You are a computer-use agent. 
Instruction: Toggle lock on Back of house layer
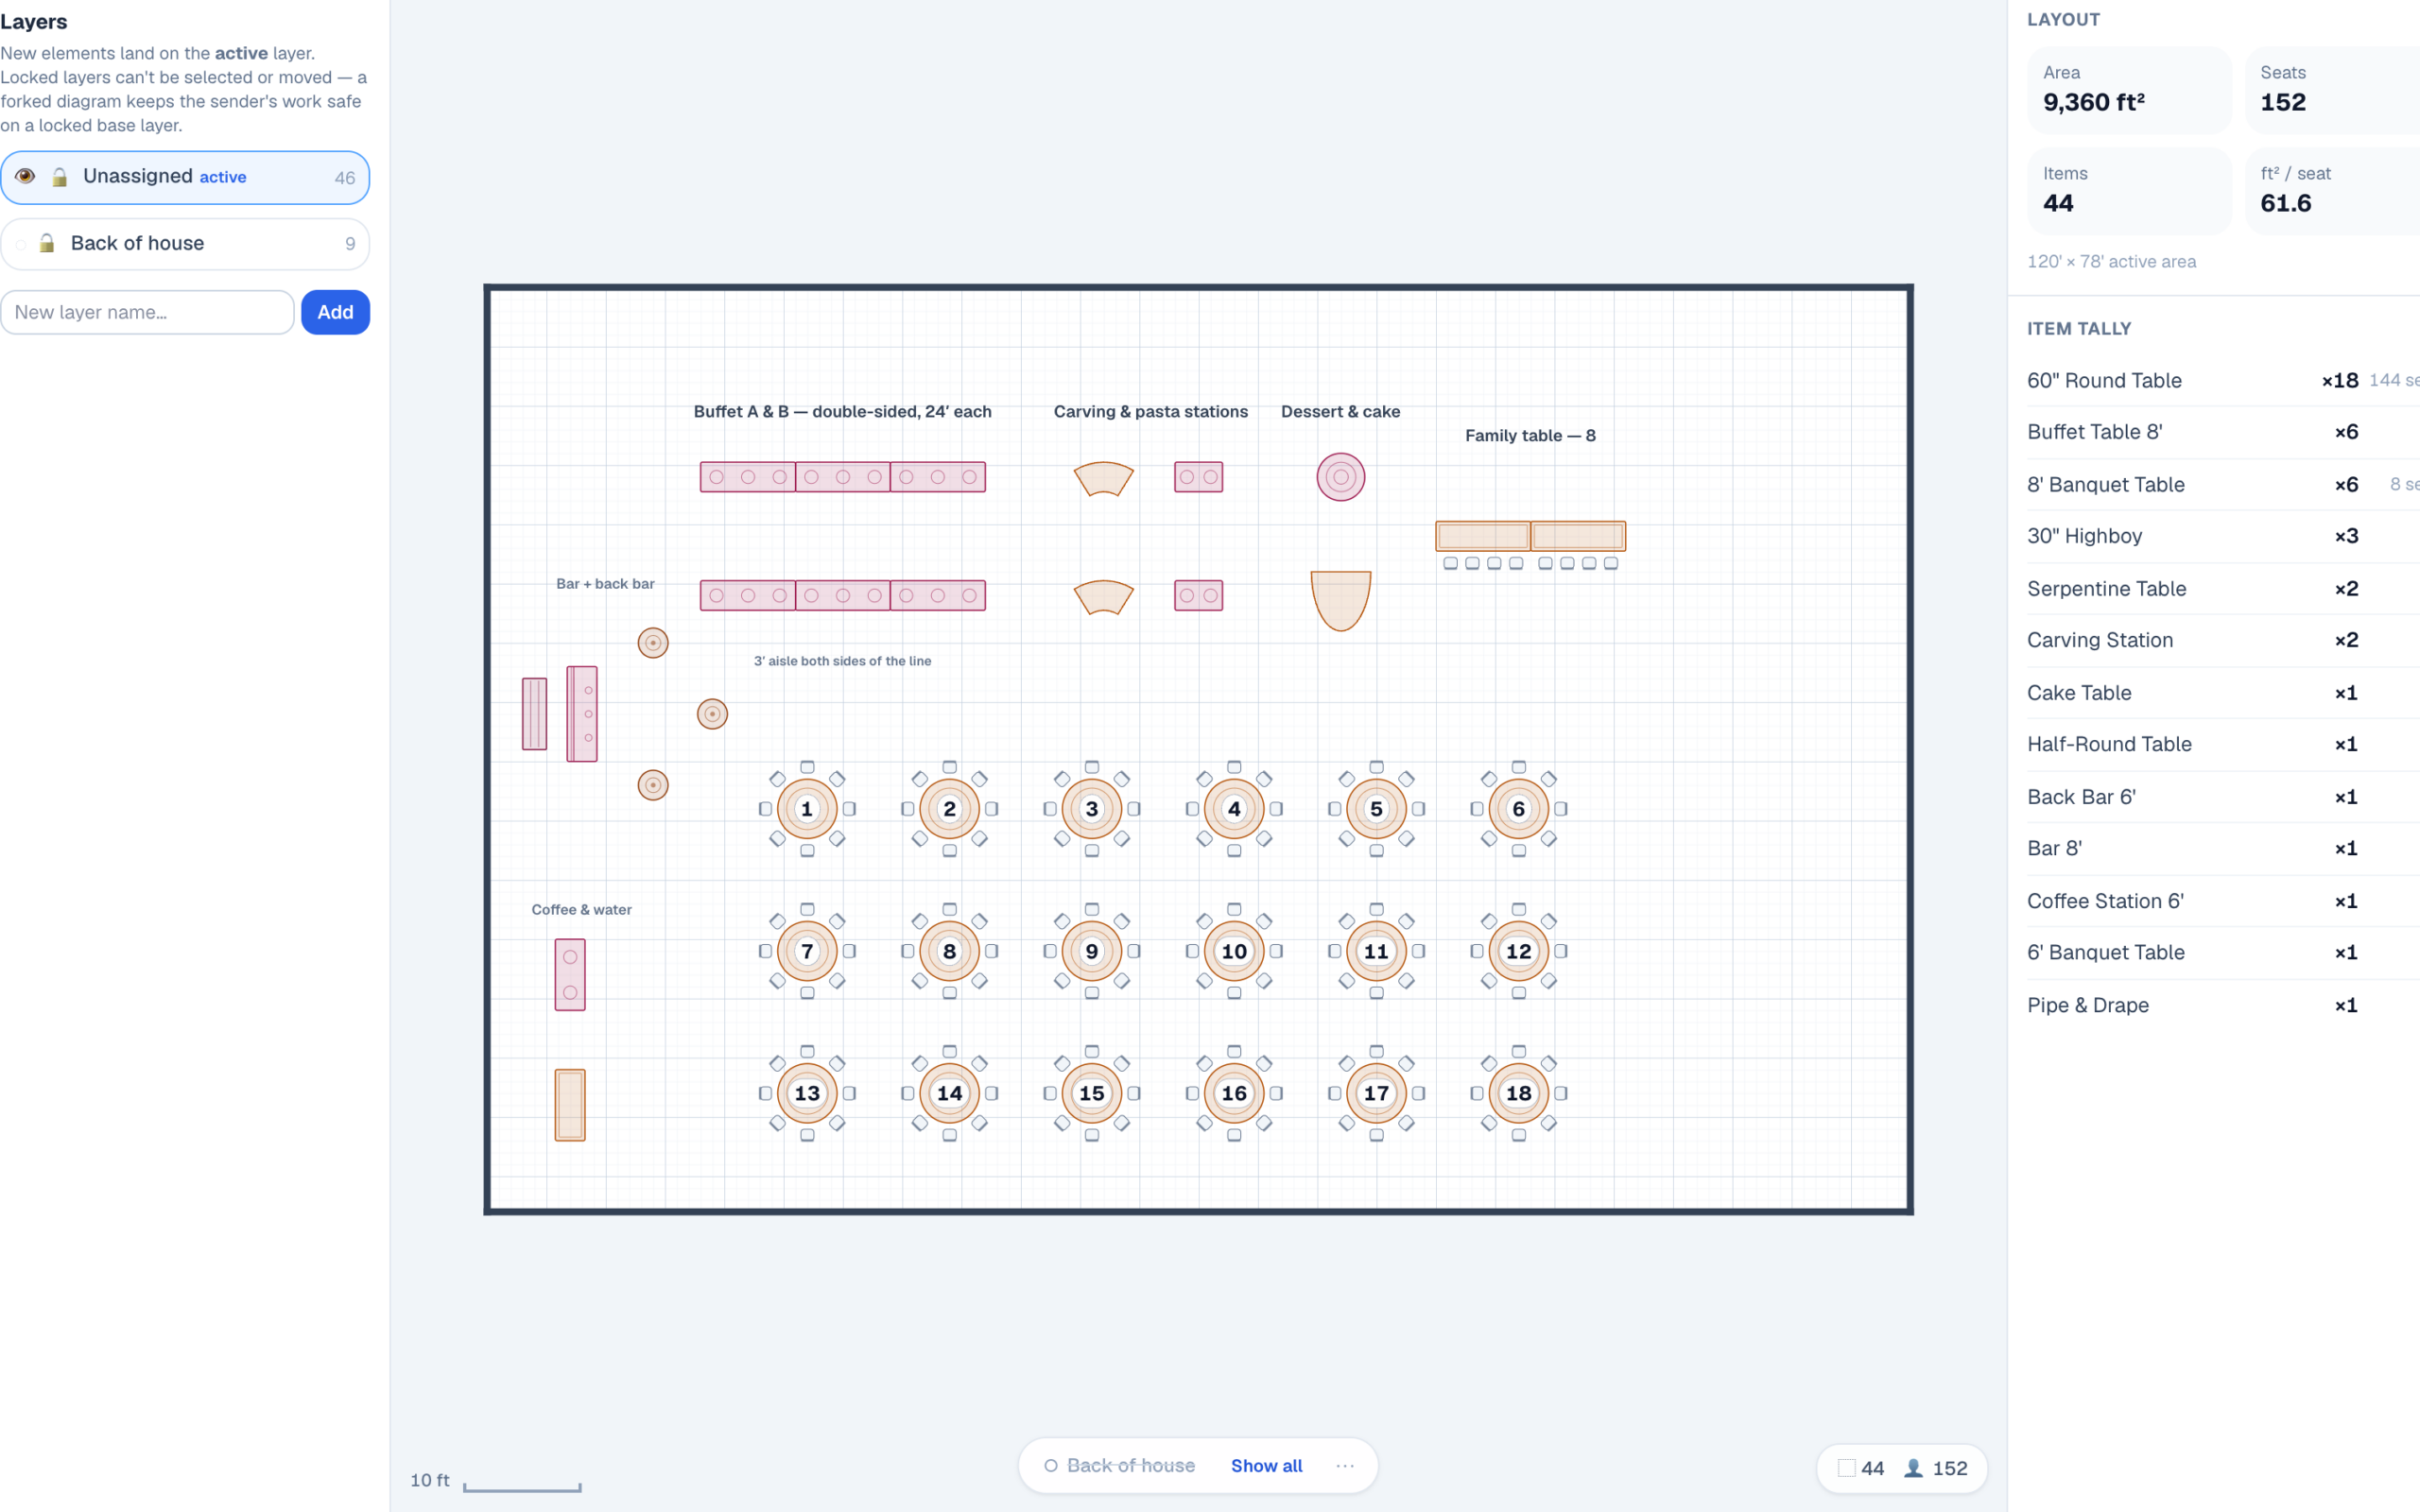tap(47, 243)
